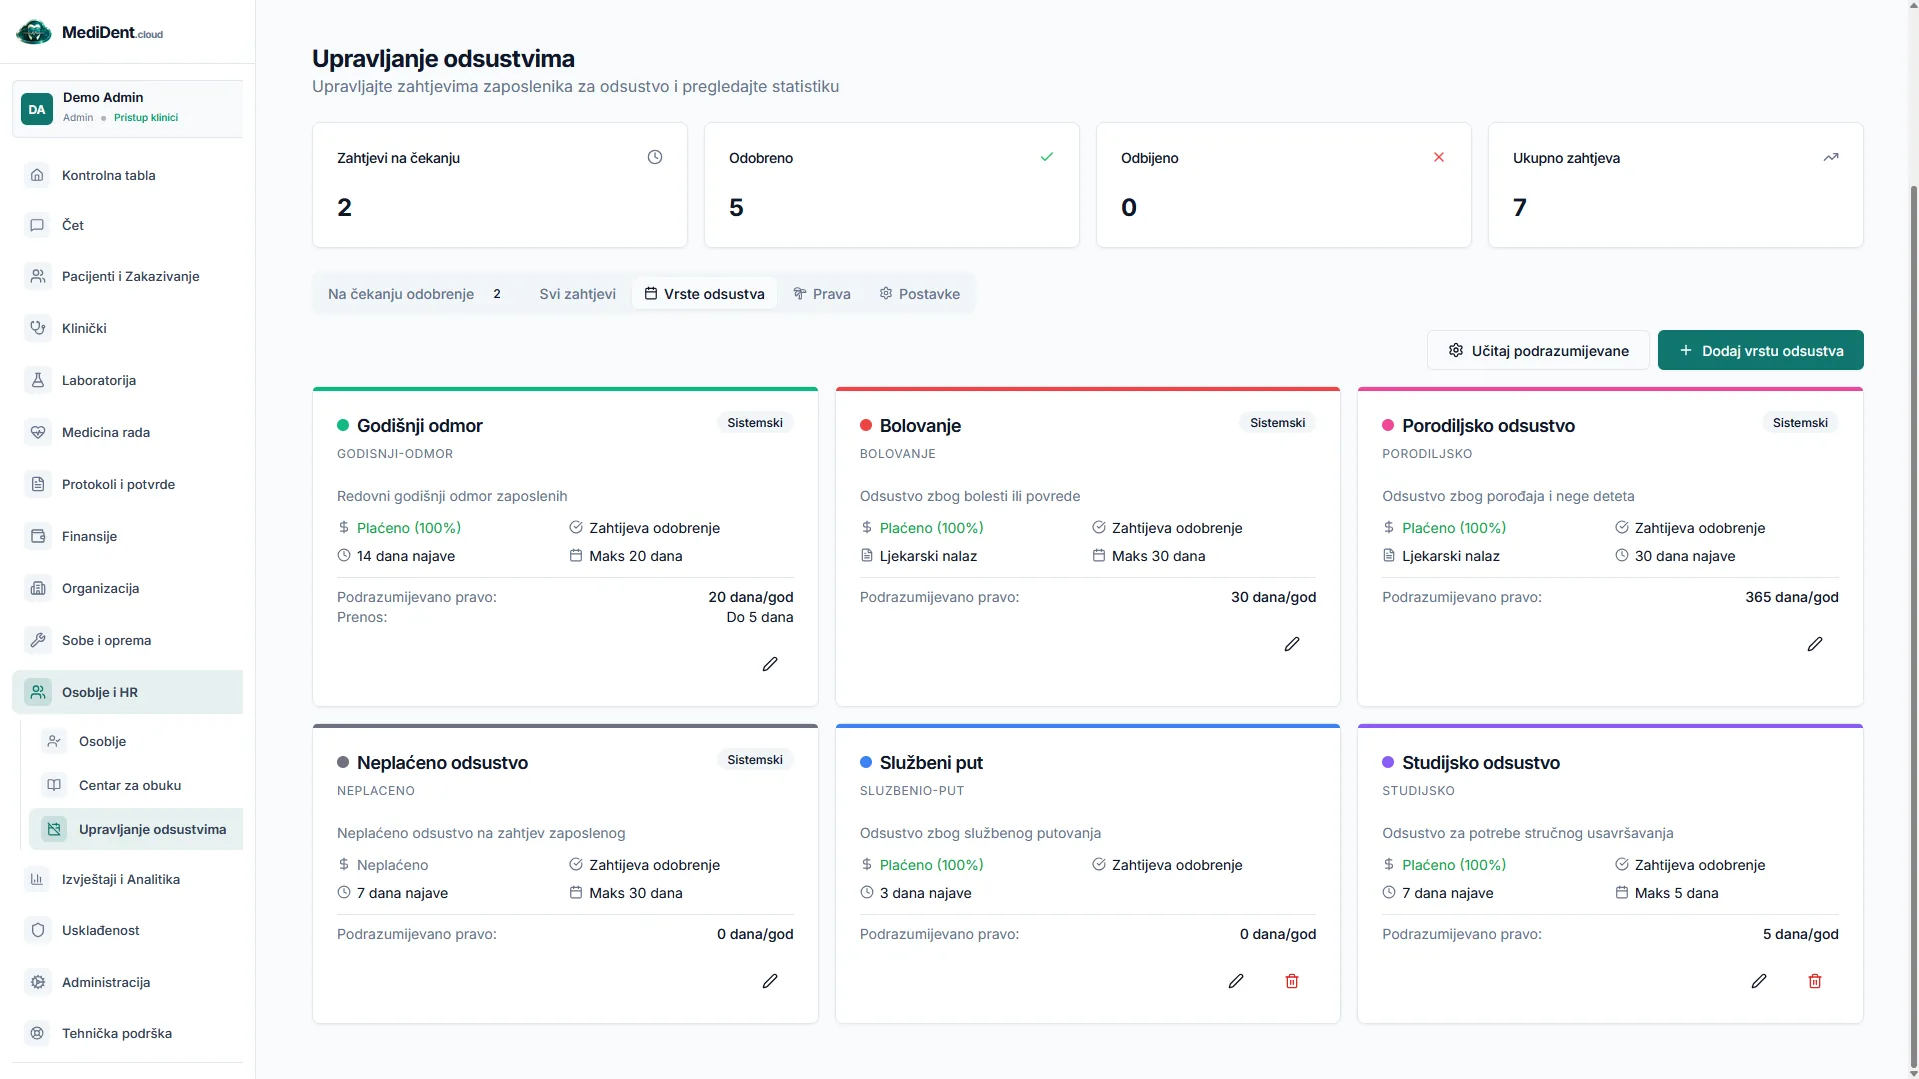Click the '365 dana/god' value
1919x1079 pixels.
click(x=1792, y=597)
